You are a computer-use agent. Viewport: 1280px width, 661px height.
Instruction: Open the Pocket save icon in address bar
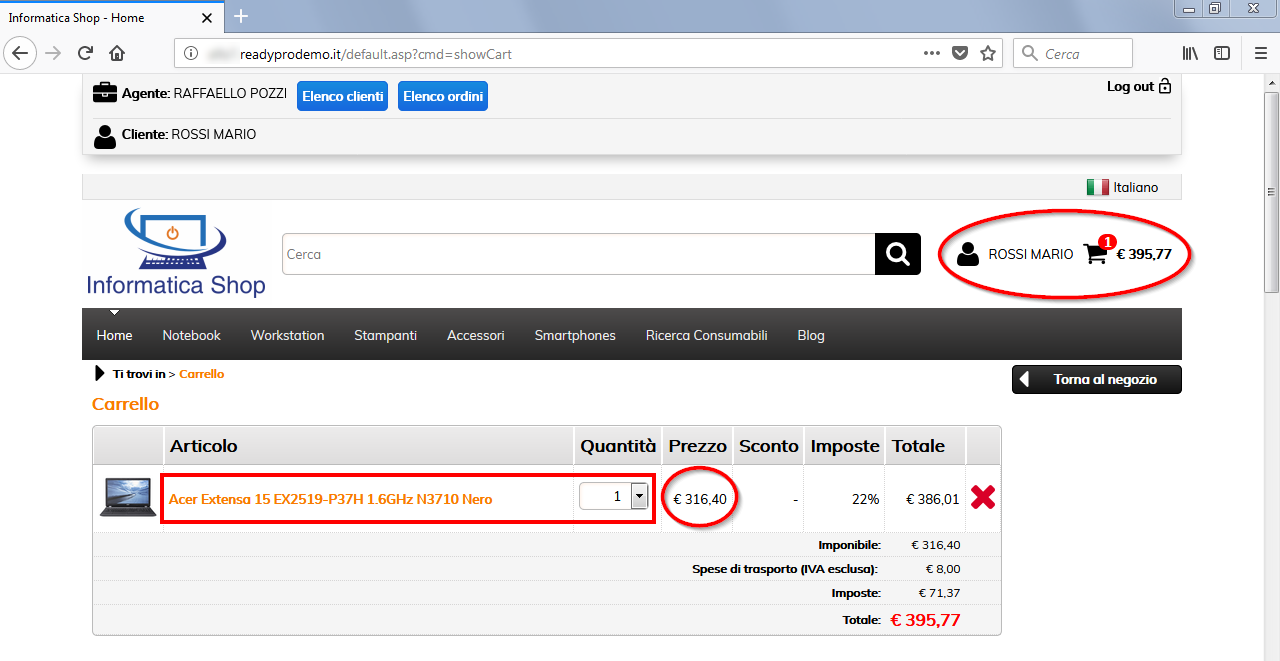pyautogui.click(x=960, y=53)
